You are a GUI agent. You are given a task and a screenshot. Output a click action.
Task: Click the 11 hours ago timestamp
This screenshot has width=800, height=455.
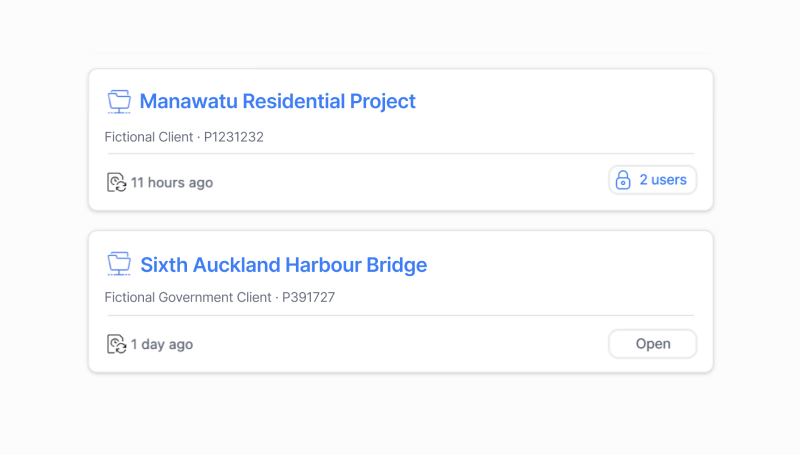pyautogui.click(x=172, y=183)
